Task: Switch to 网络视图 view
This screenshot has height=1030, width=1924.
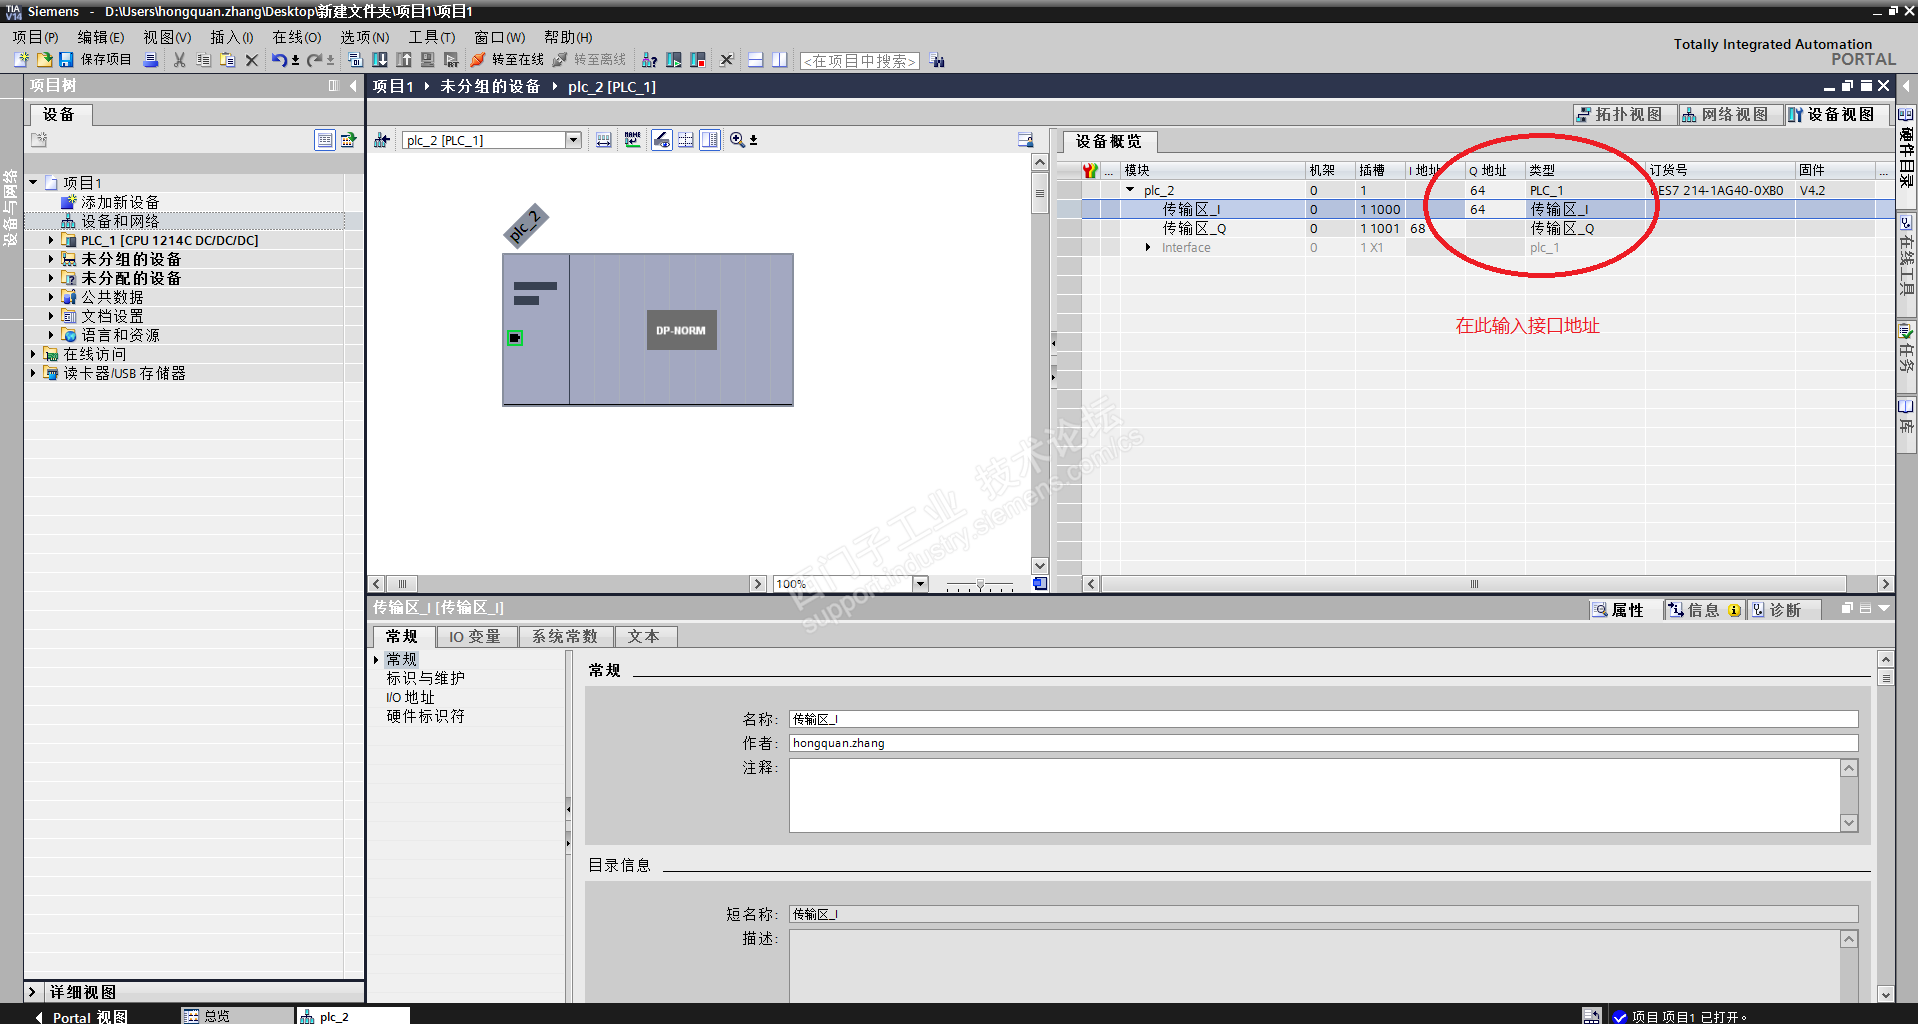Action: tap(1730, 115)
